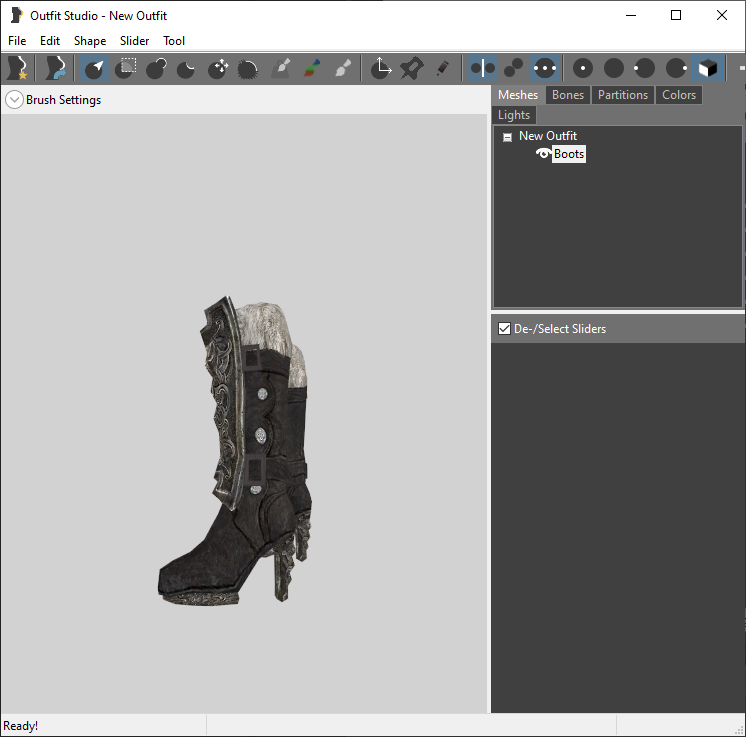Image resolution: width=746 pixels, height=737 pixels.
Task: Open the Tool menu
Action: (174, 41)
